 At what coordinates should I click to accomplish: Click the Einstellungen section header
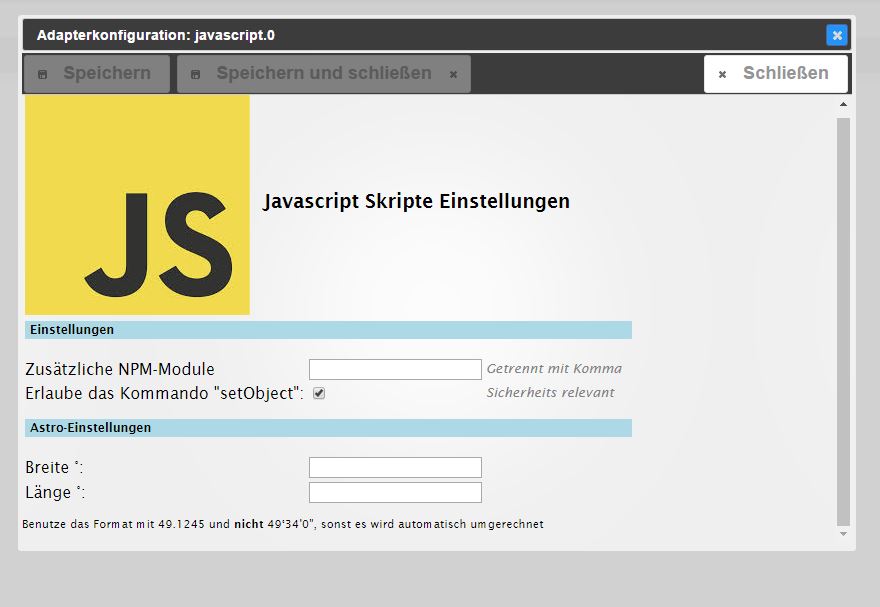[328, 330]
